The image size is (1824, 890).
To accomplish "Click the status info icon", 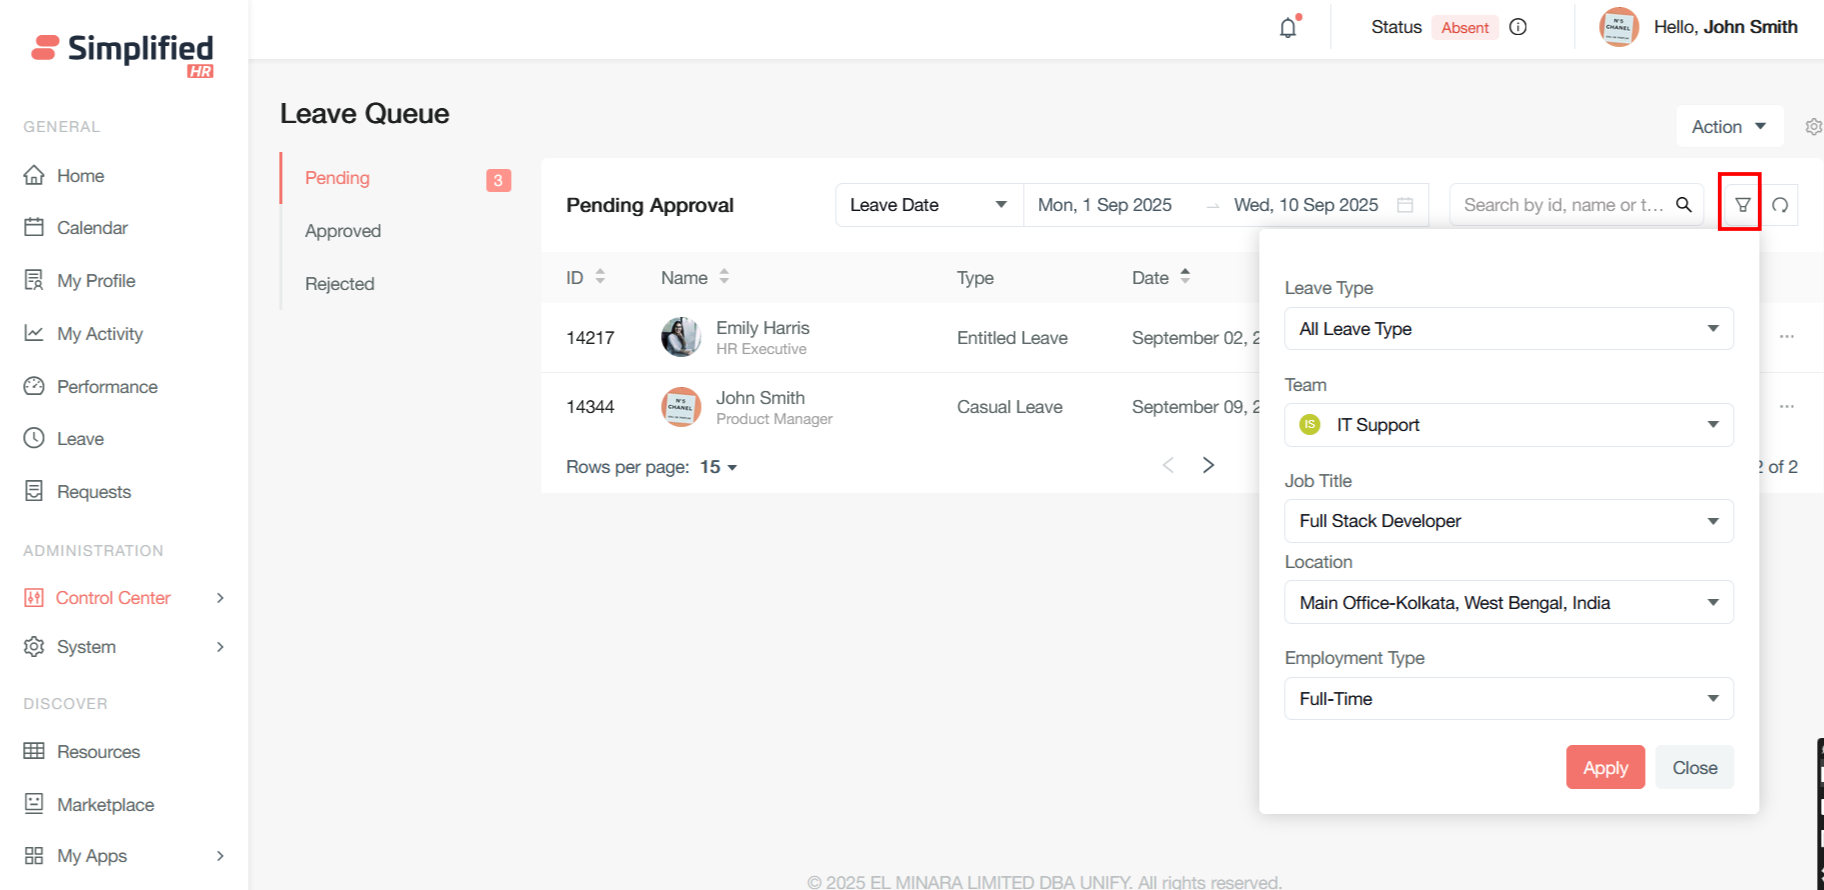I will (x=1518, y=27).
